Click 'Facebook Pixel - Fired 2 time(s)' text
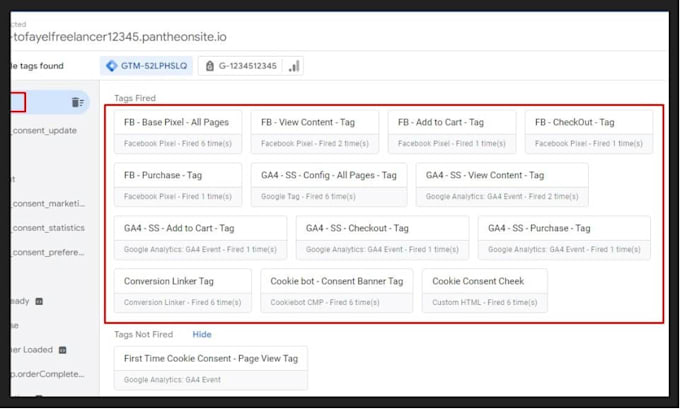Screen dimensions: 680x409 click(315, 144)
